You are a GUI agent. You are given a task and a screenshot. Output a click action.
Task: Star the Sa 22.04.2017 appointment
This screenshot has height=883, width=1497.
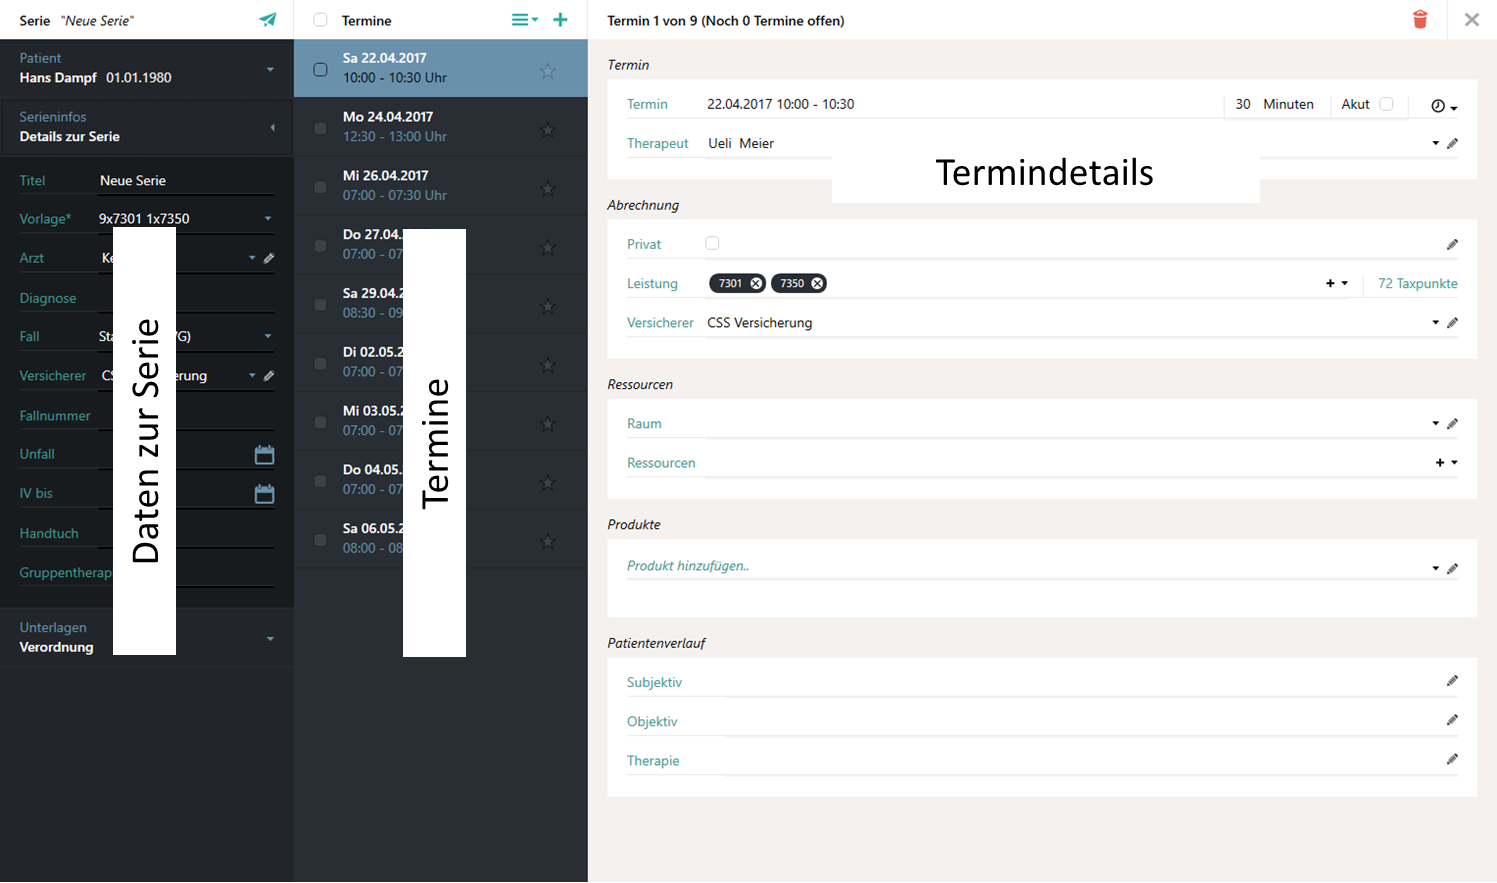[x=548, y=71]
